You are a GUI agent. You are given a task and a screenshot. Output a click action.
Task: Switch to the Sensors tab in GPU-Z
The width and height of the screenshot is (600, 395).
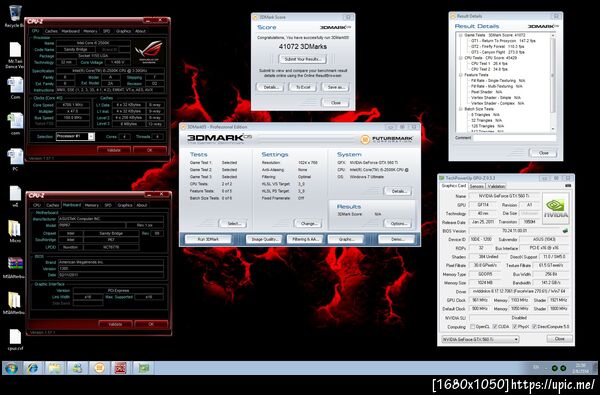(476, 186)
